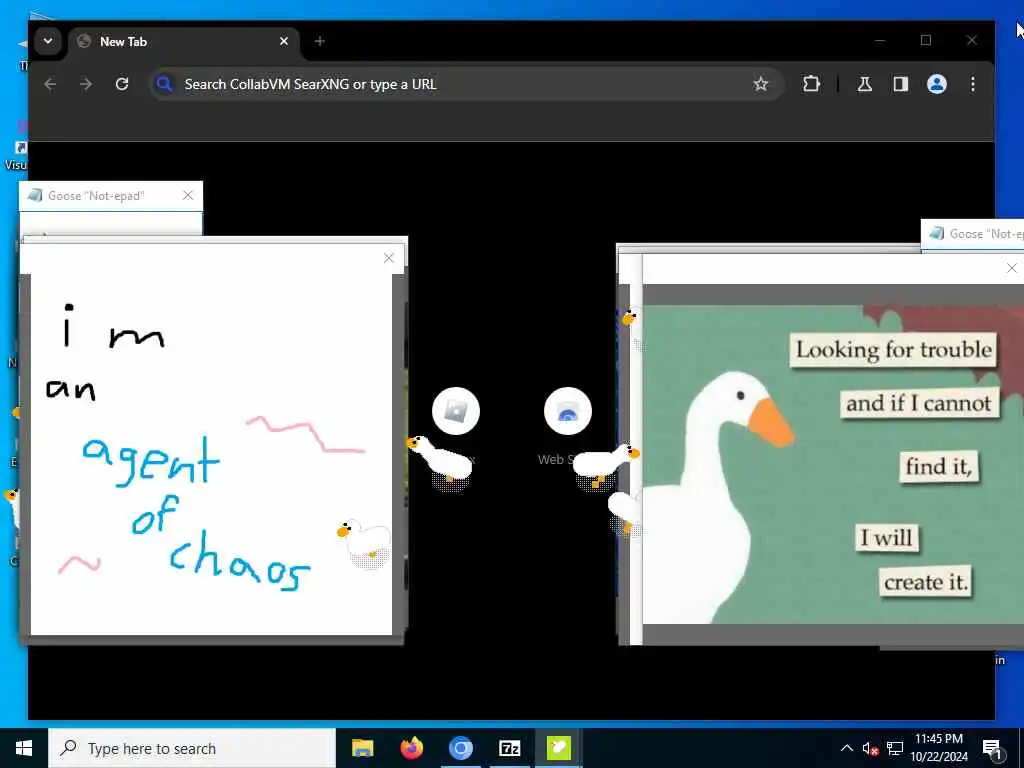1024x768 pixels.
Task: Click the "Looking for trouble" caption
Action: [893, 350]
